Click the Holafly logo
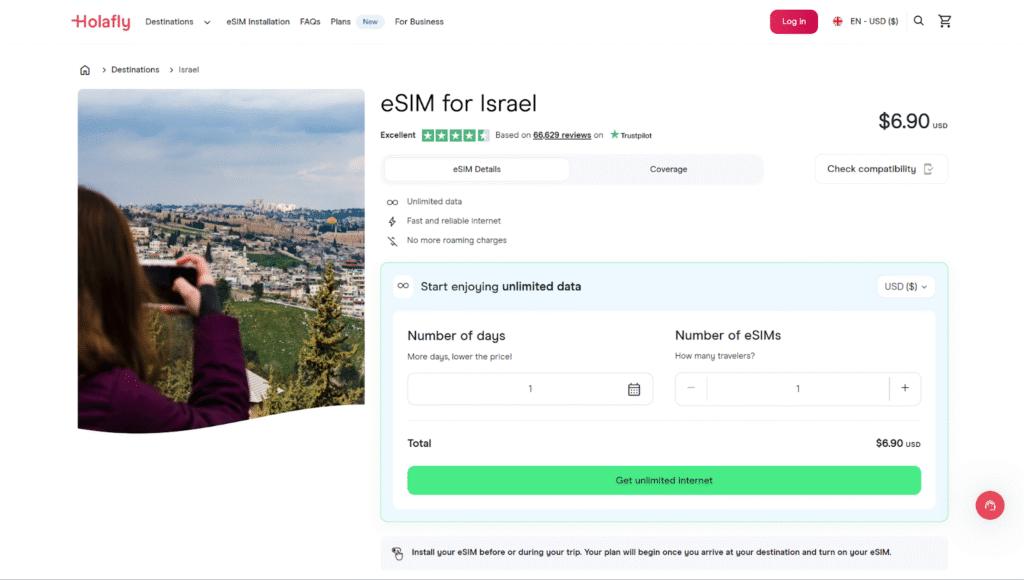 pyautogui.click(x=100, y=20)
